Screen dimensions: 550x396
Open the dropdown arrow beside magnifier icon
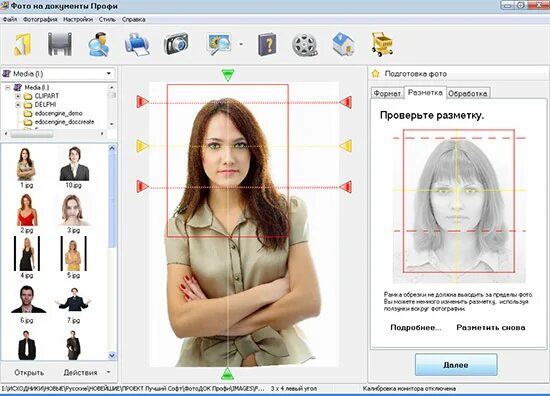241,44
